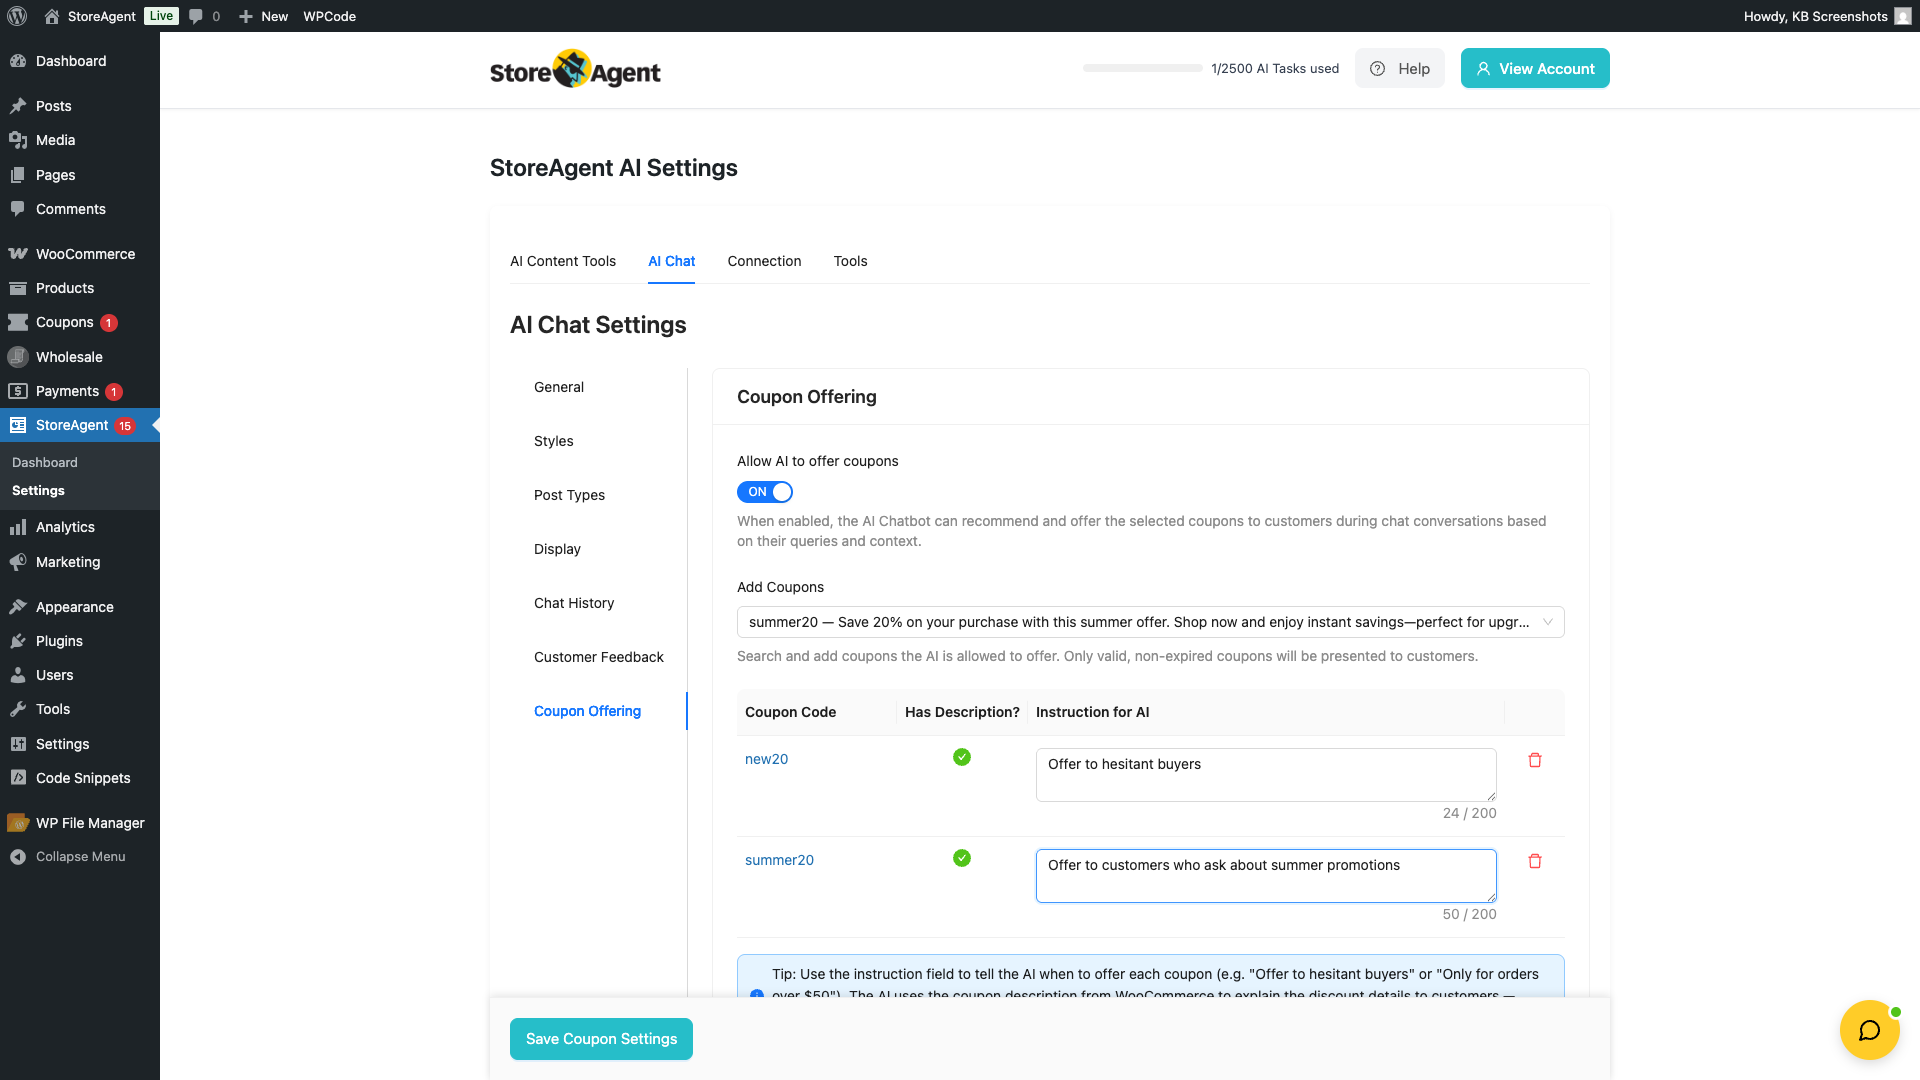
Task: Open comments bubble in the admin bar
Action: (x=196, y=16)
